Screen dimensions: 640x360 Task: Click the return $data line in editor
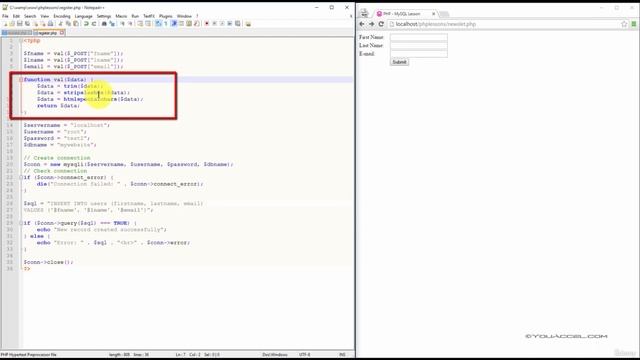point(58,106)
